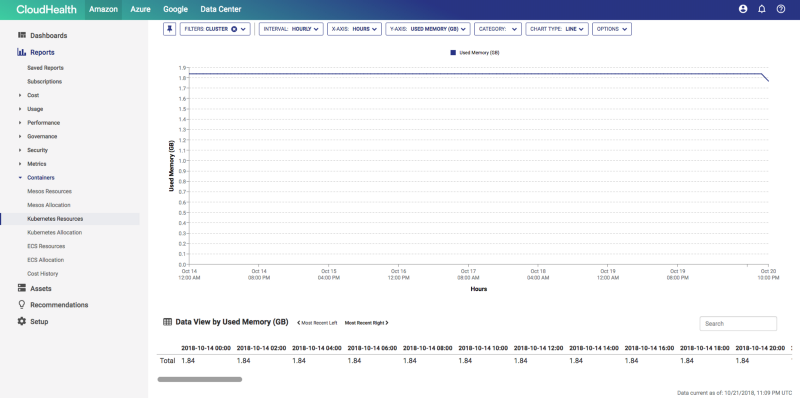This screenshot has width=800, height=398.
Task: Click the Setup gear icon
Action: coord(21,321)
